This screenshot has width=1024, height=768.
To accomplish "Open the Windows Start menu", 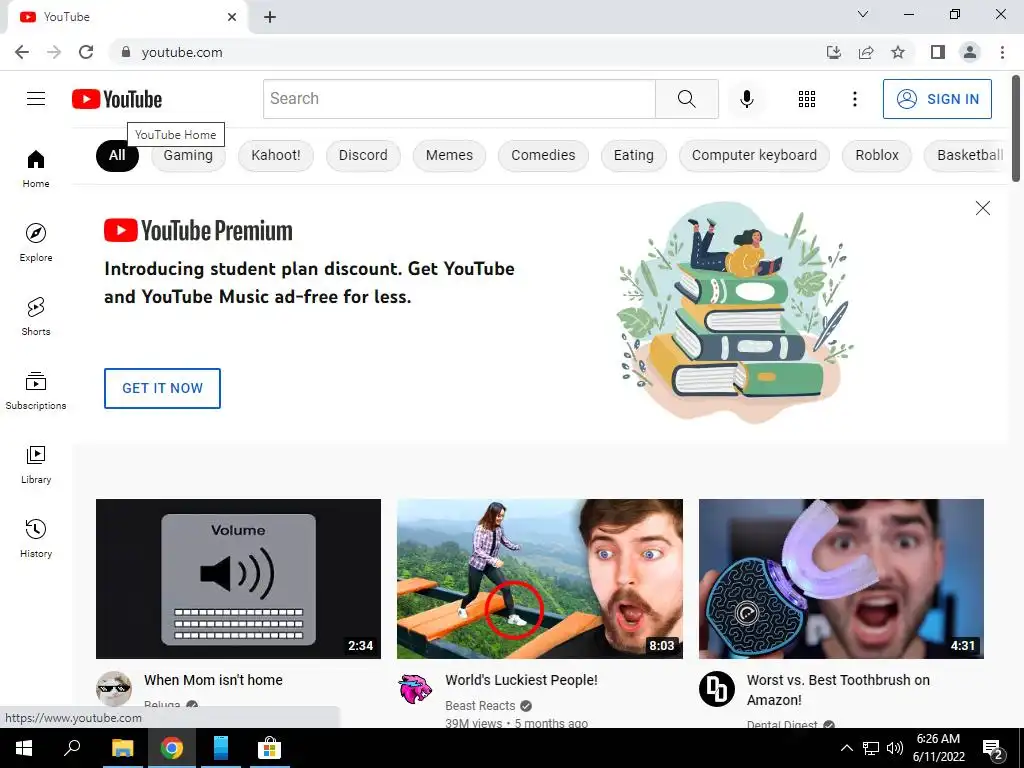I will coord(24,748).
